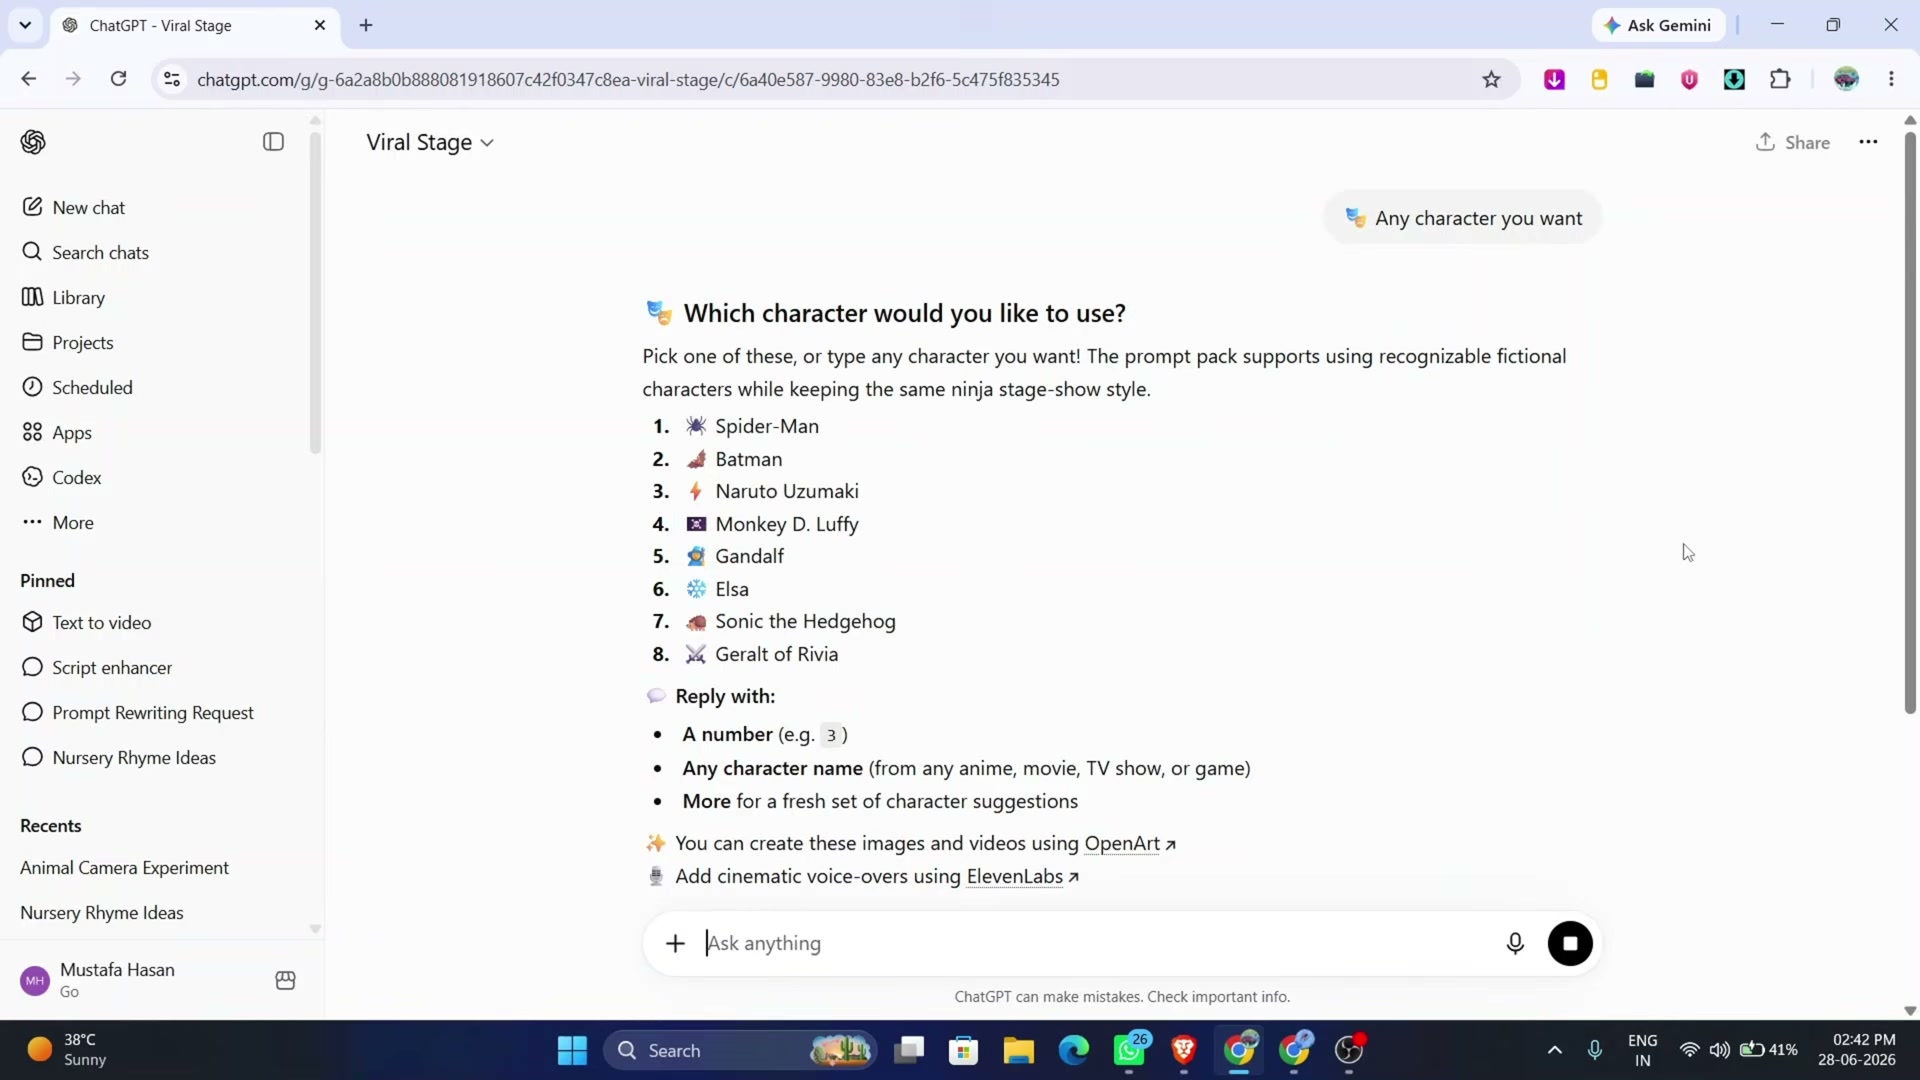Click the site information icon in address bar
The image size is (1920, 1080).
coord(172,79)
